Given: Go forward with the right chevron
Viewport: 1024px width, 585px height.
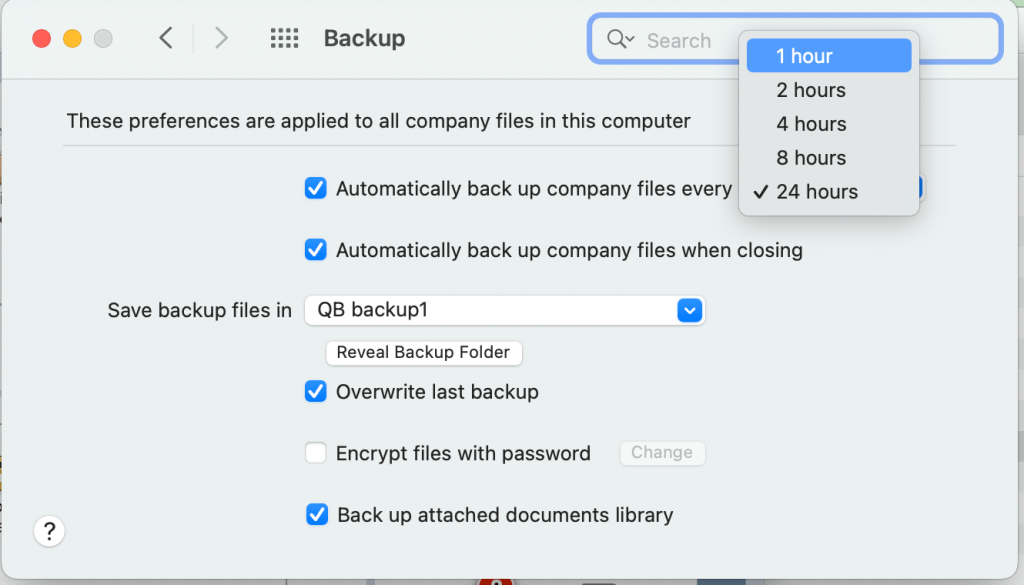Looking at the screenshot, I should (221, 38).
